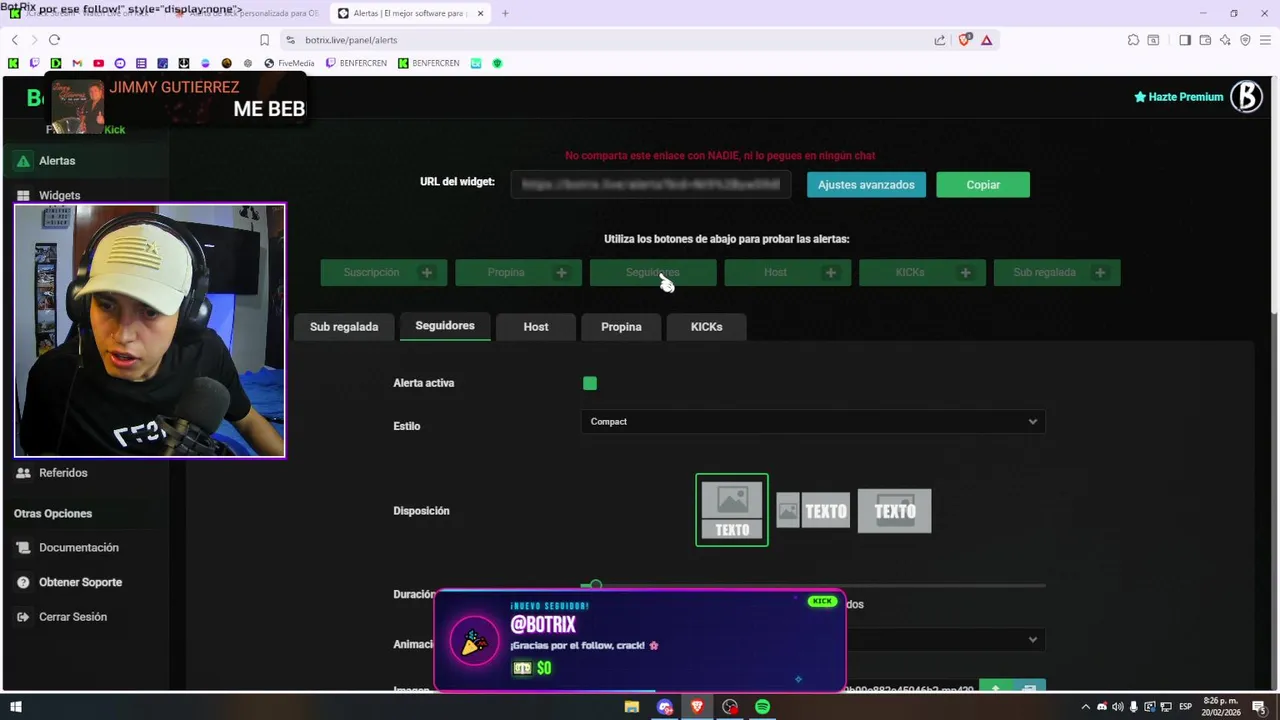Click the BotRix profile avatar logo
Viewport: 1280px width, 720px height.
(x=1246, y=96)
